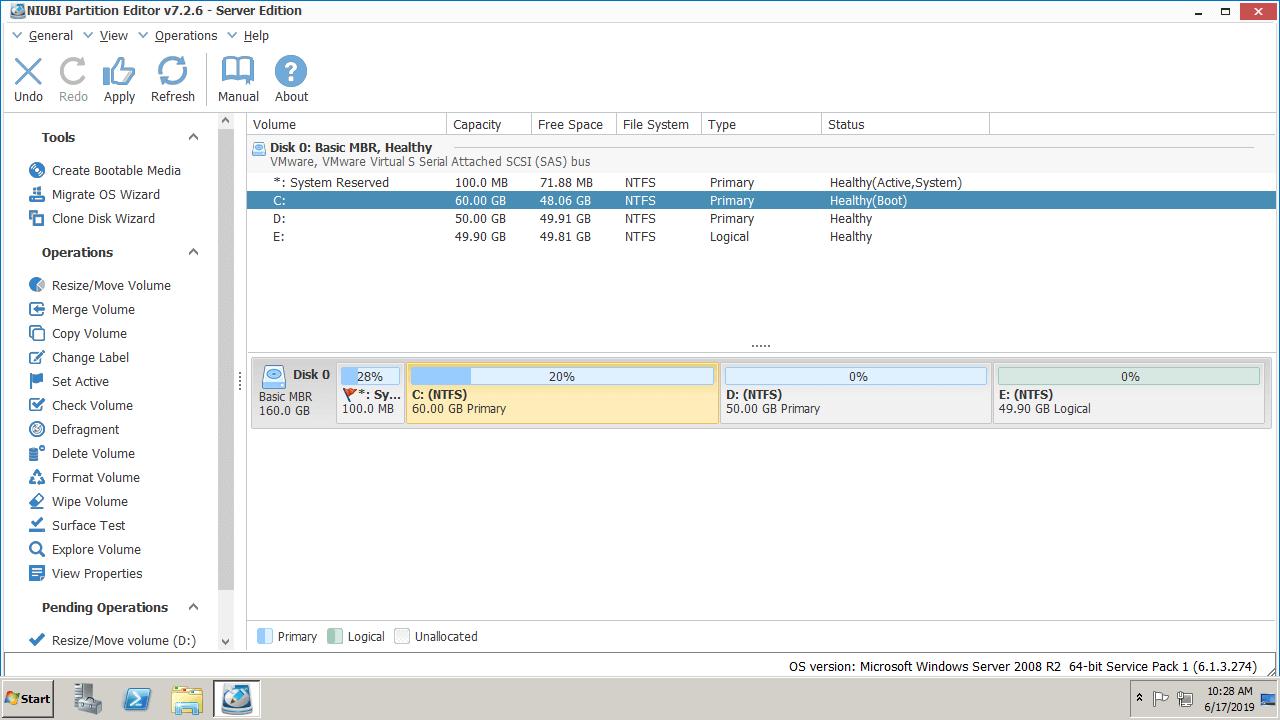1280x720 pixels.
Task: Click the Windows Start button
Action: (x=28, y=699)
